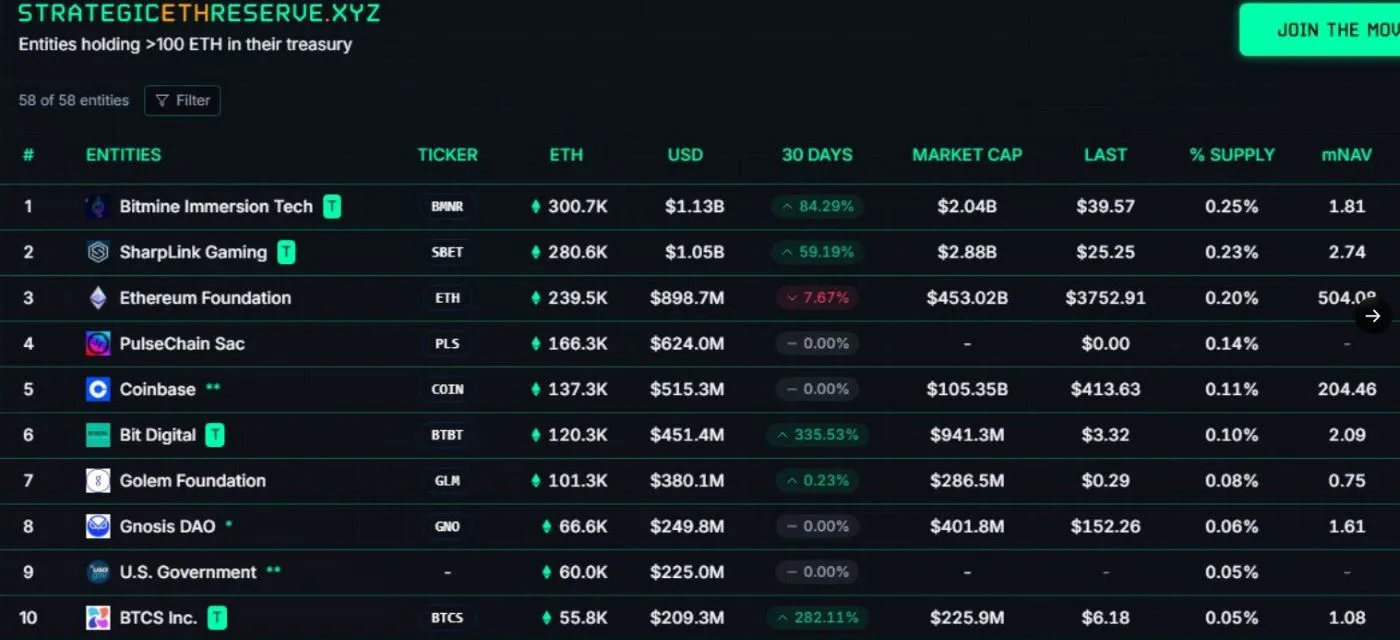The image size is (1400, 640).
Task: Select the Ethereum Foundation diamond logo
Action: coord(97,298)
